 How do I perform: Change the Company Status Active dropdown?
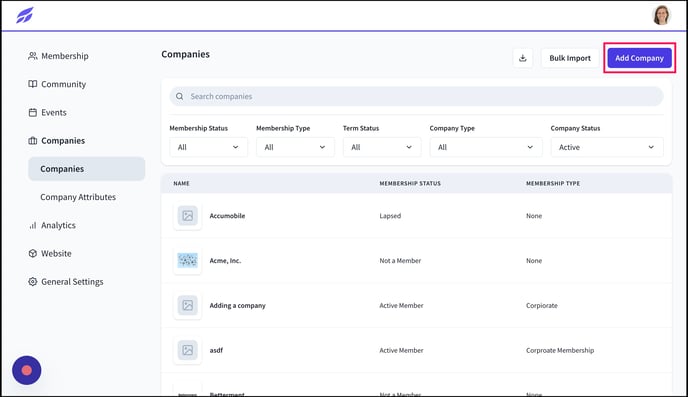(x=607, y=147)
